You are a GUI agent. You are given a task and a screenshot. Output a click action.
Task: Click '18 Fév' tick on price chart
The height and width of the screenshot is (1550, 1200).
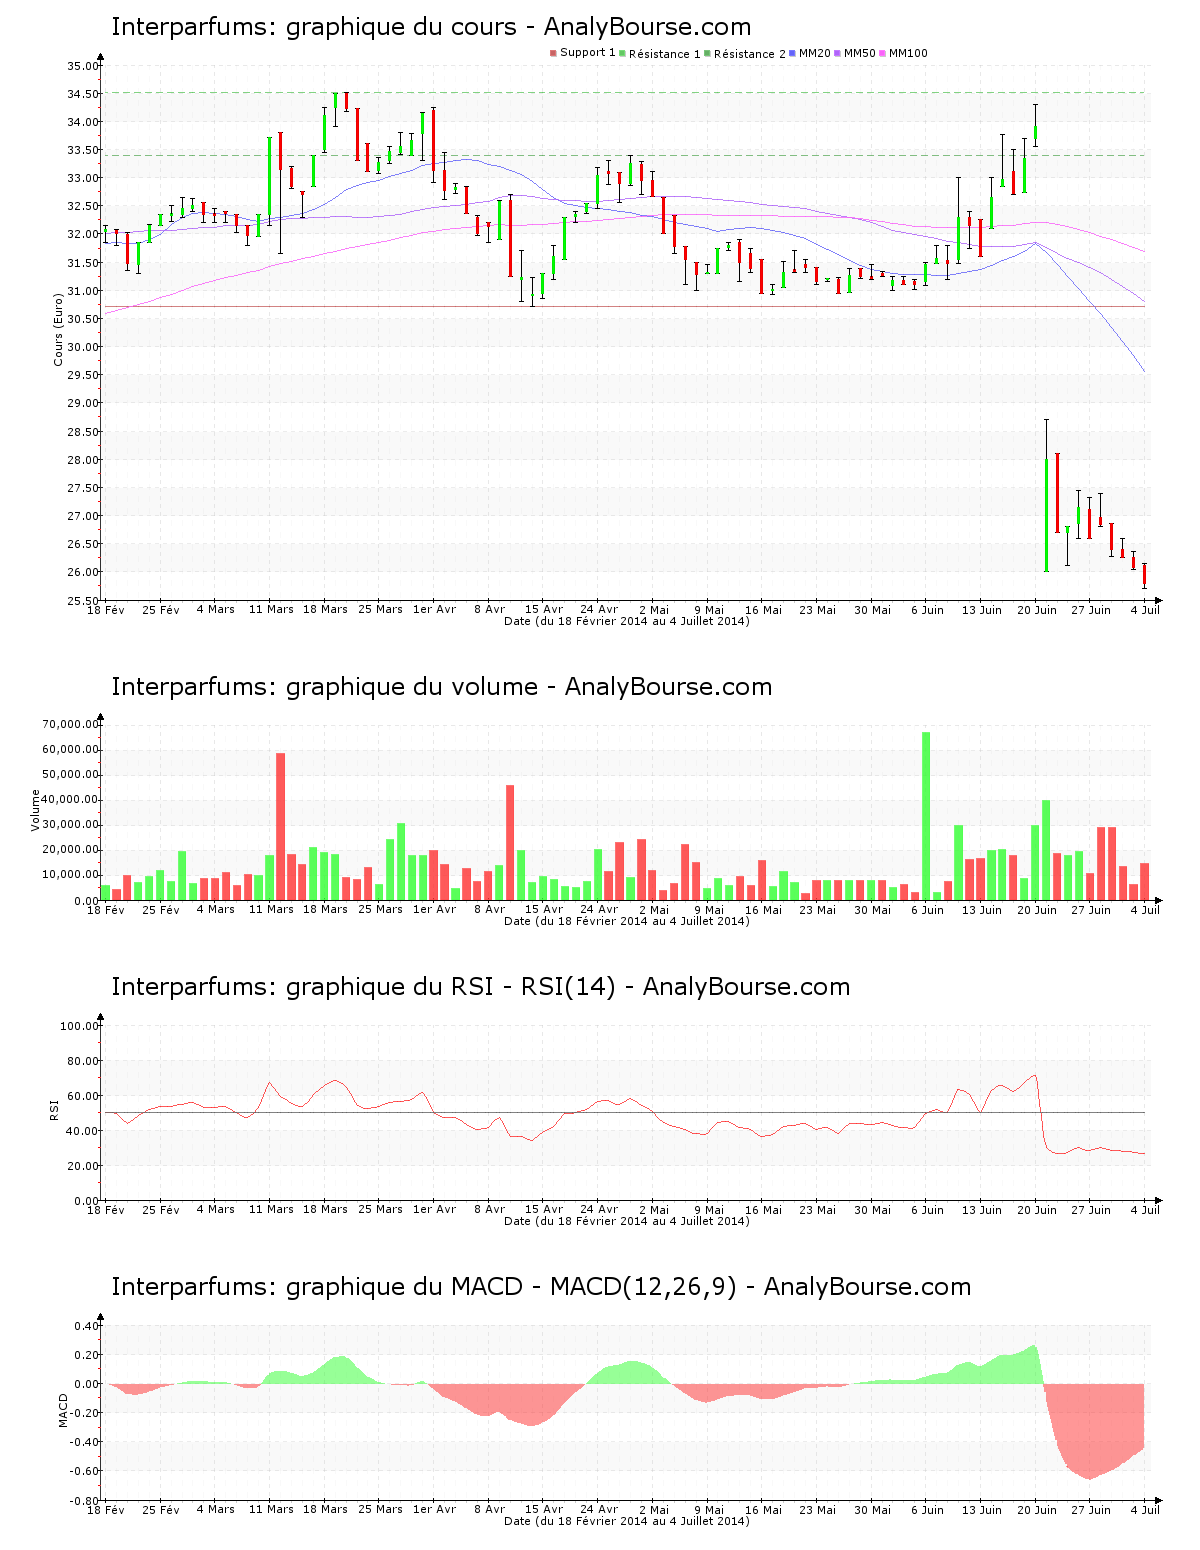point(106,610)
